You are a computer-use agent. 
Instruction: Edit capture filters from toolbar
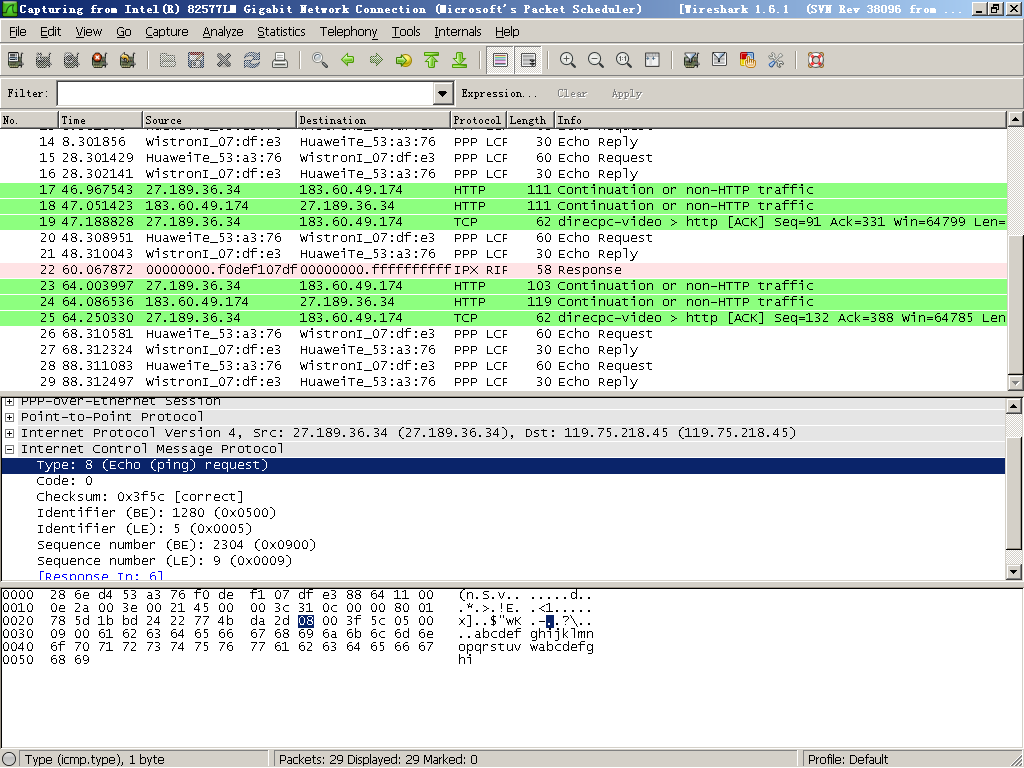click(x=692, y=61)
